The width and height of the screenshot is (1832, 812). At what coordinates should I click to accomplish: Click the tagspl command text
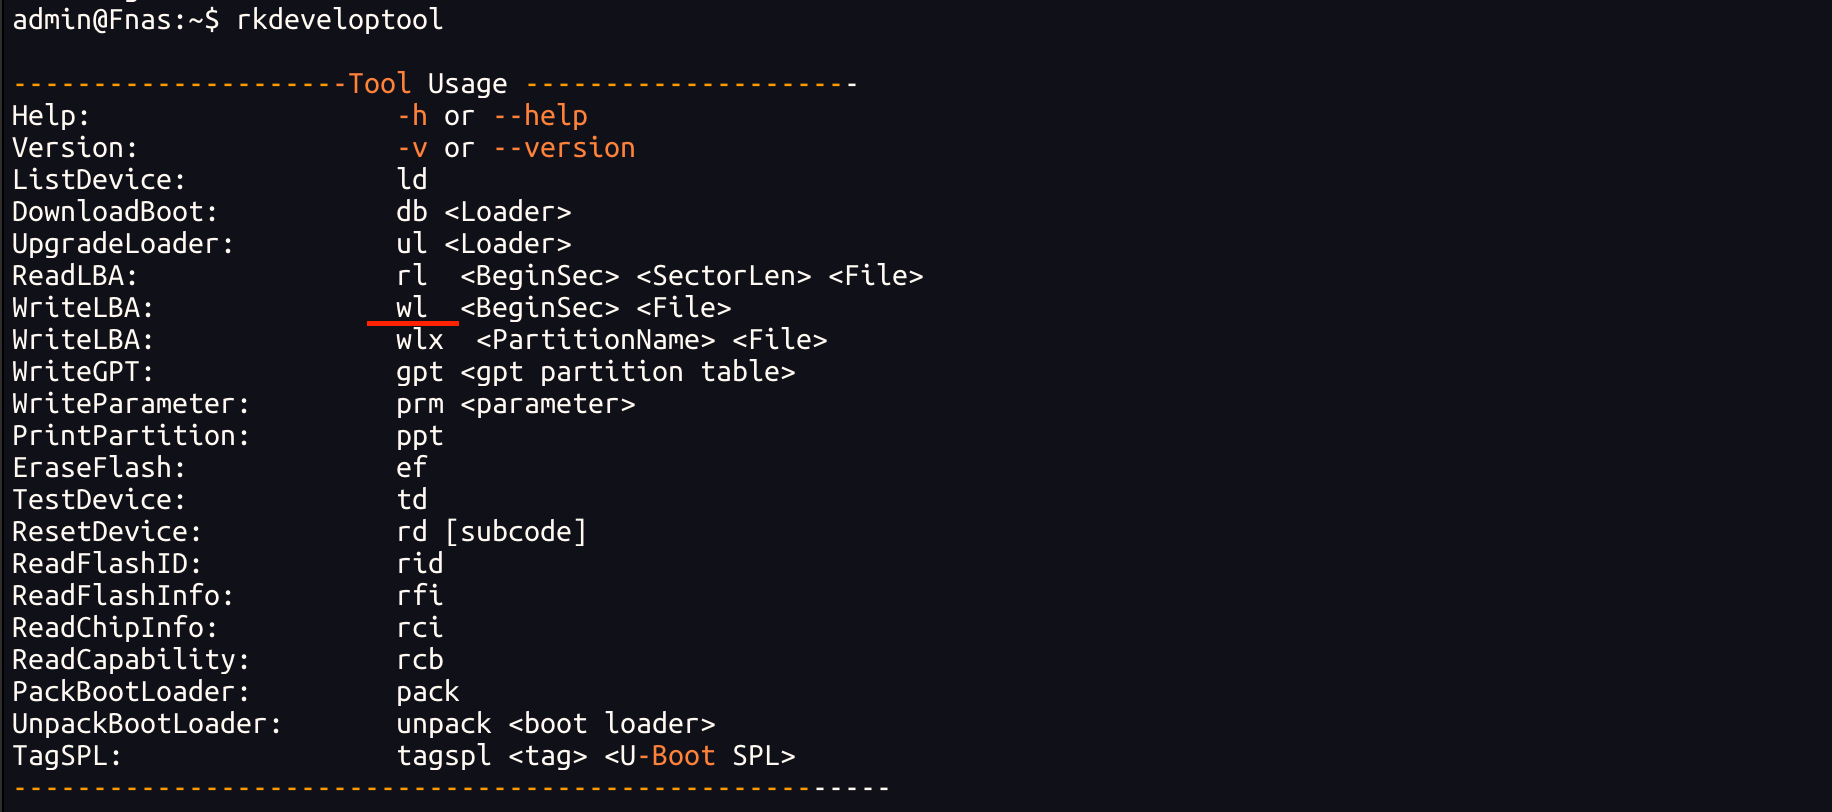(x=444, y=756)
